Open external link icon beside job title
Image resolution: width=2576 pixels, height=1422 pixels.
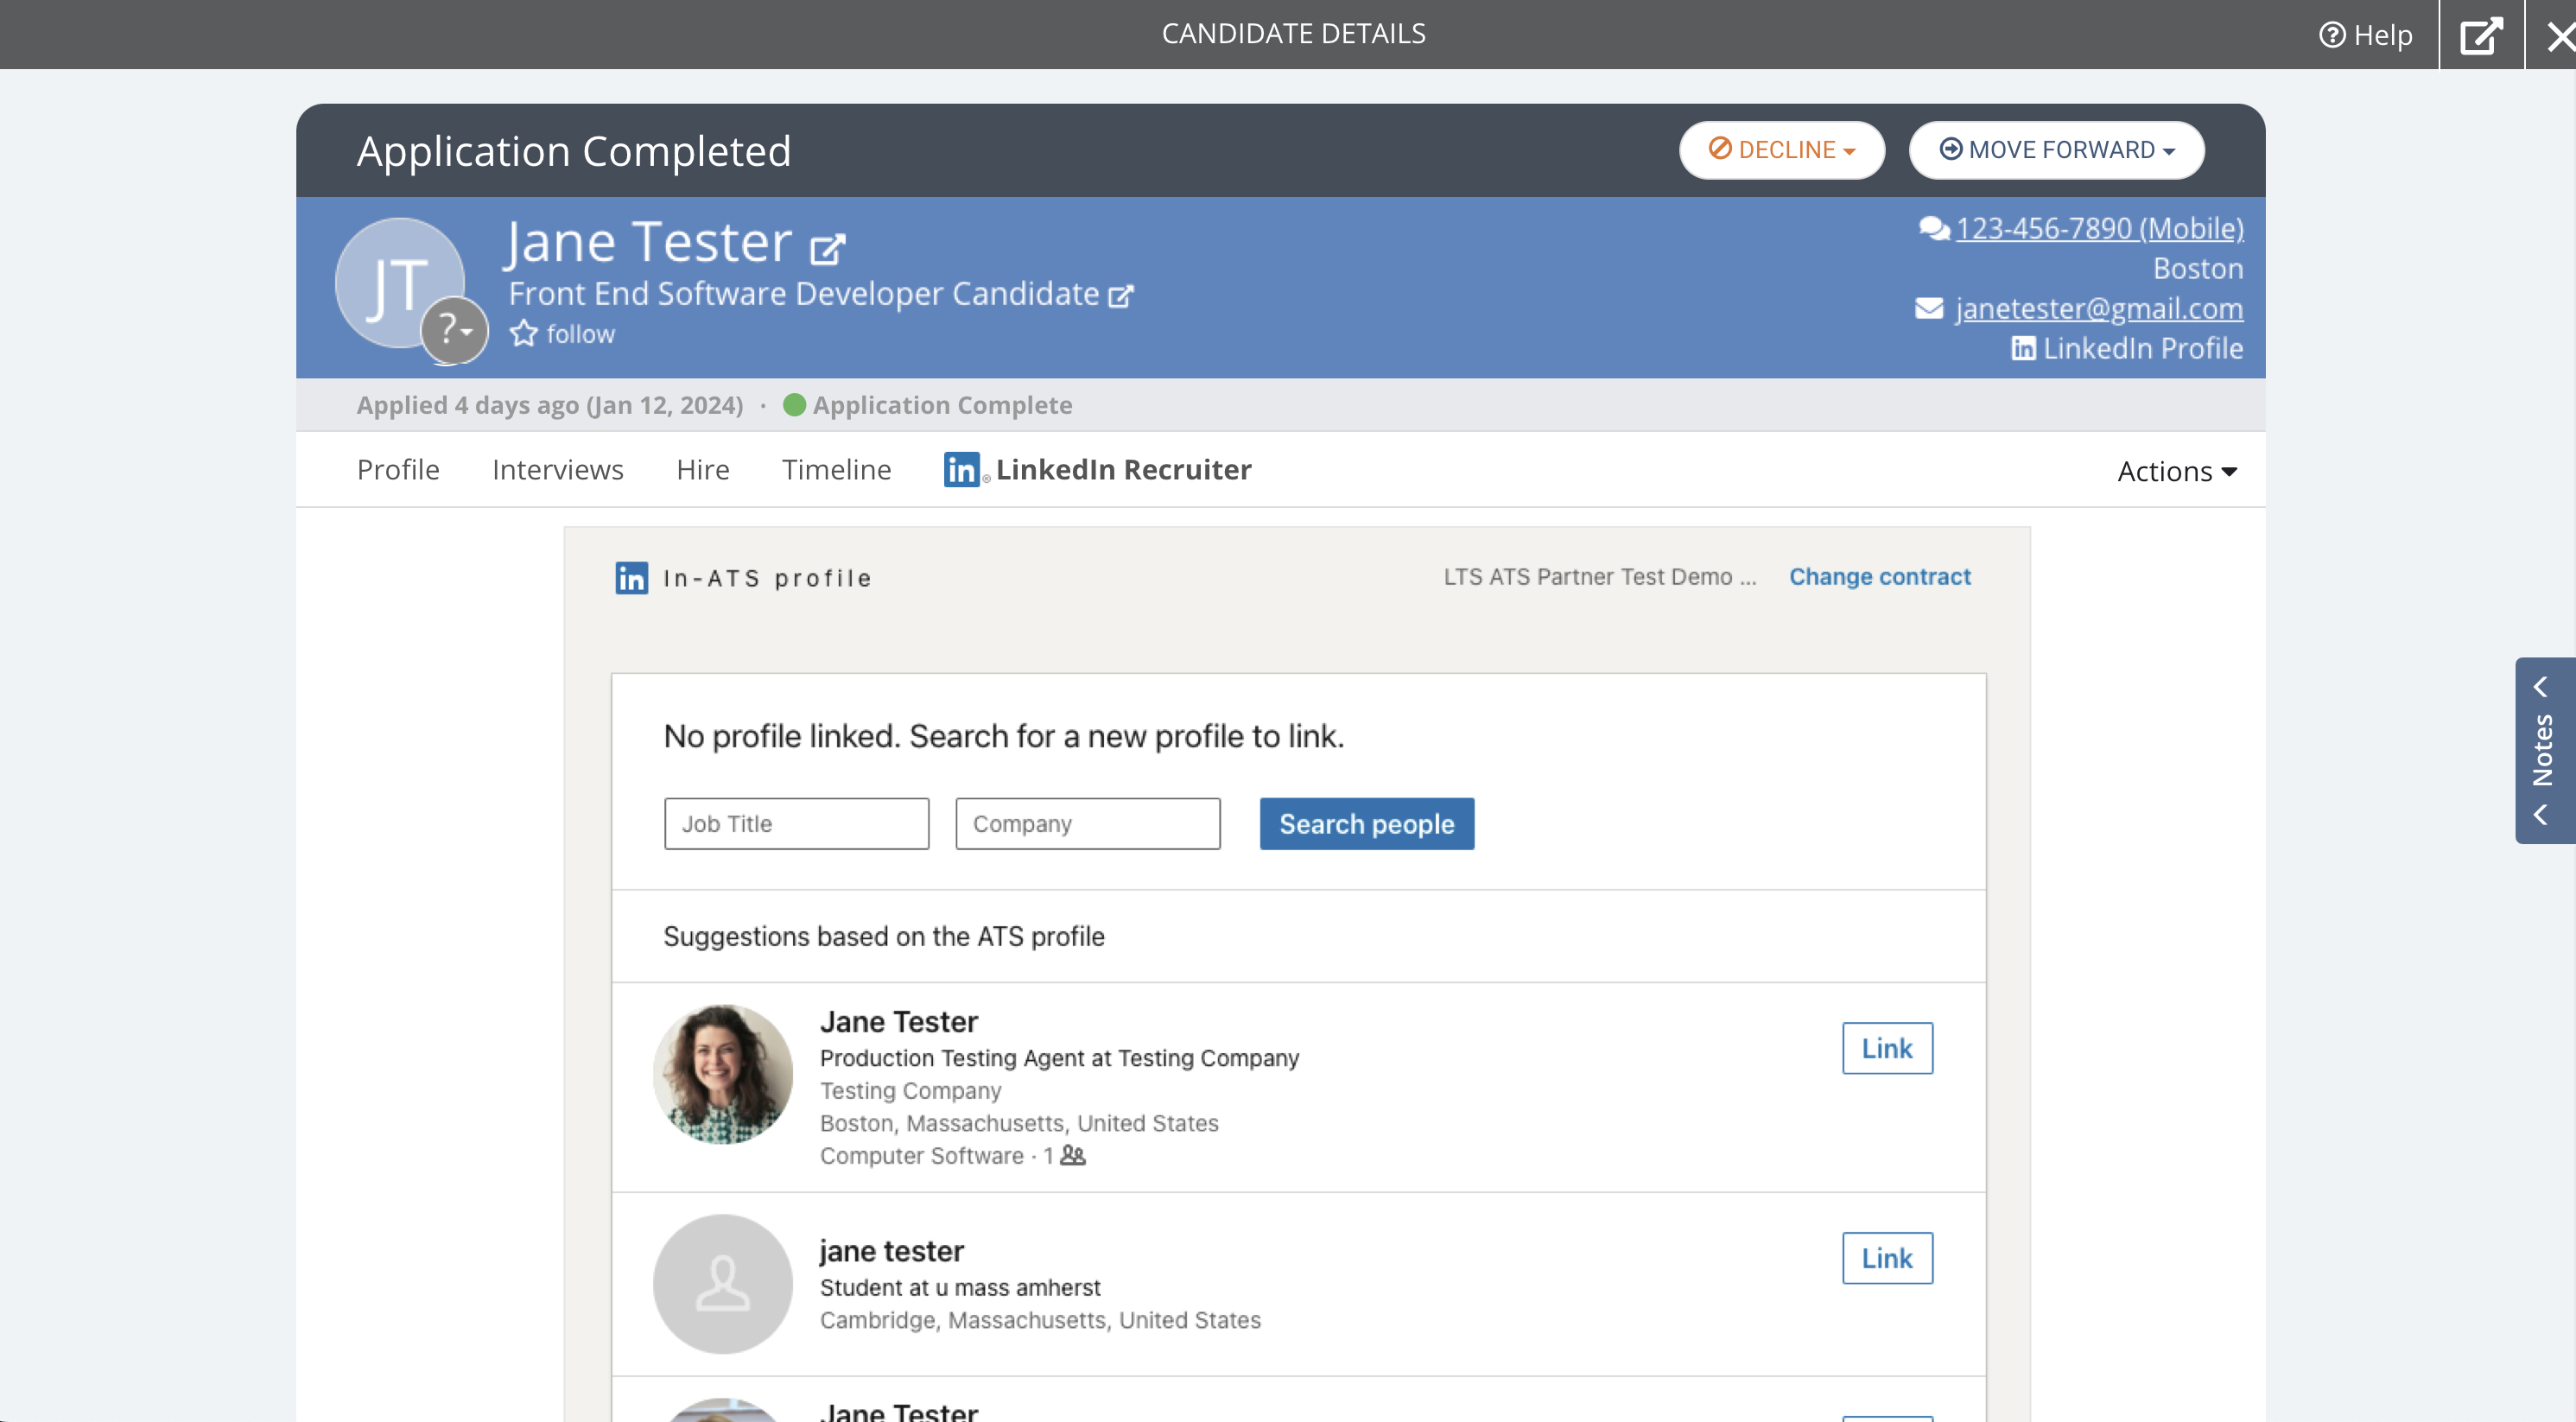[1121, 296]
